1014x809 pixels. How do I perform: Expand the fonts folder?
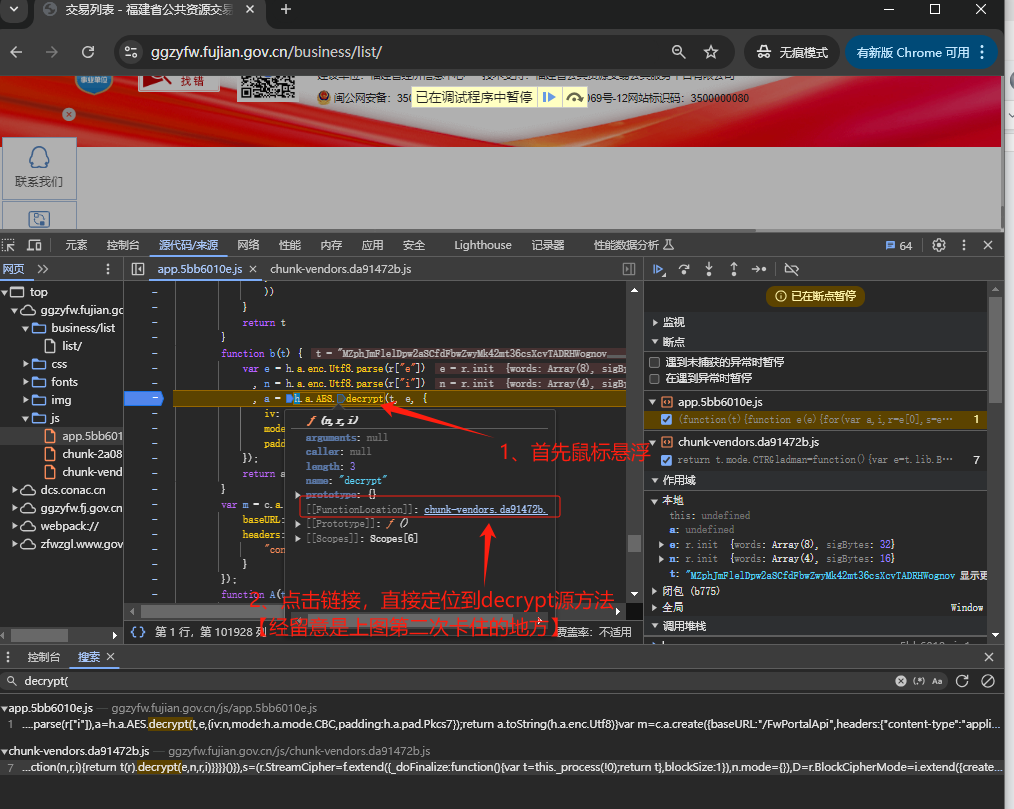[26, 382]
